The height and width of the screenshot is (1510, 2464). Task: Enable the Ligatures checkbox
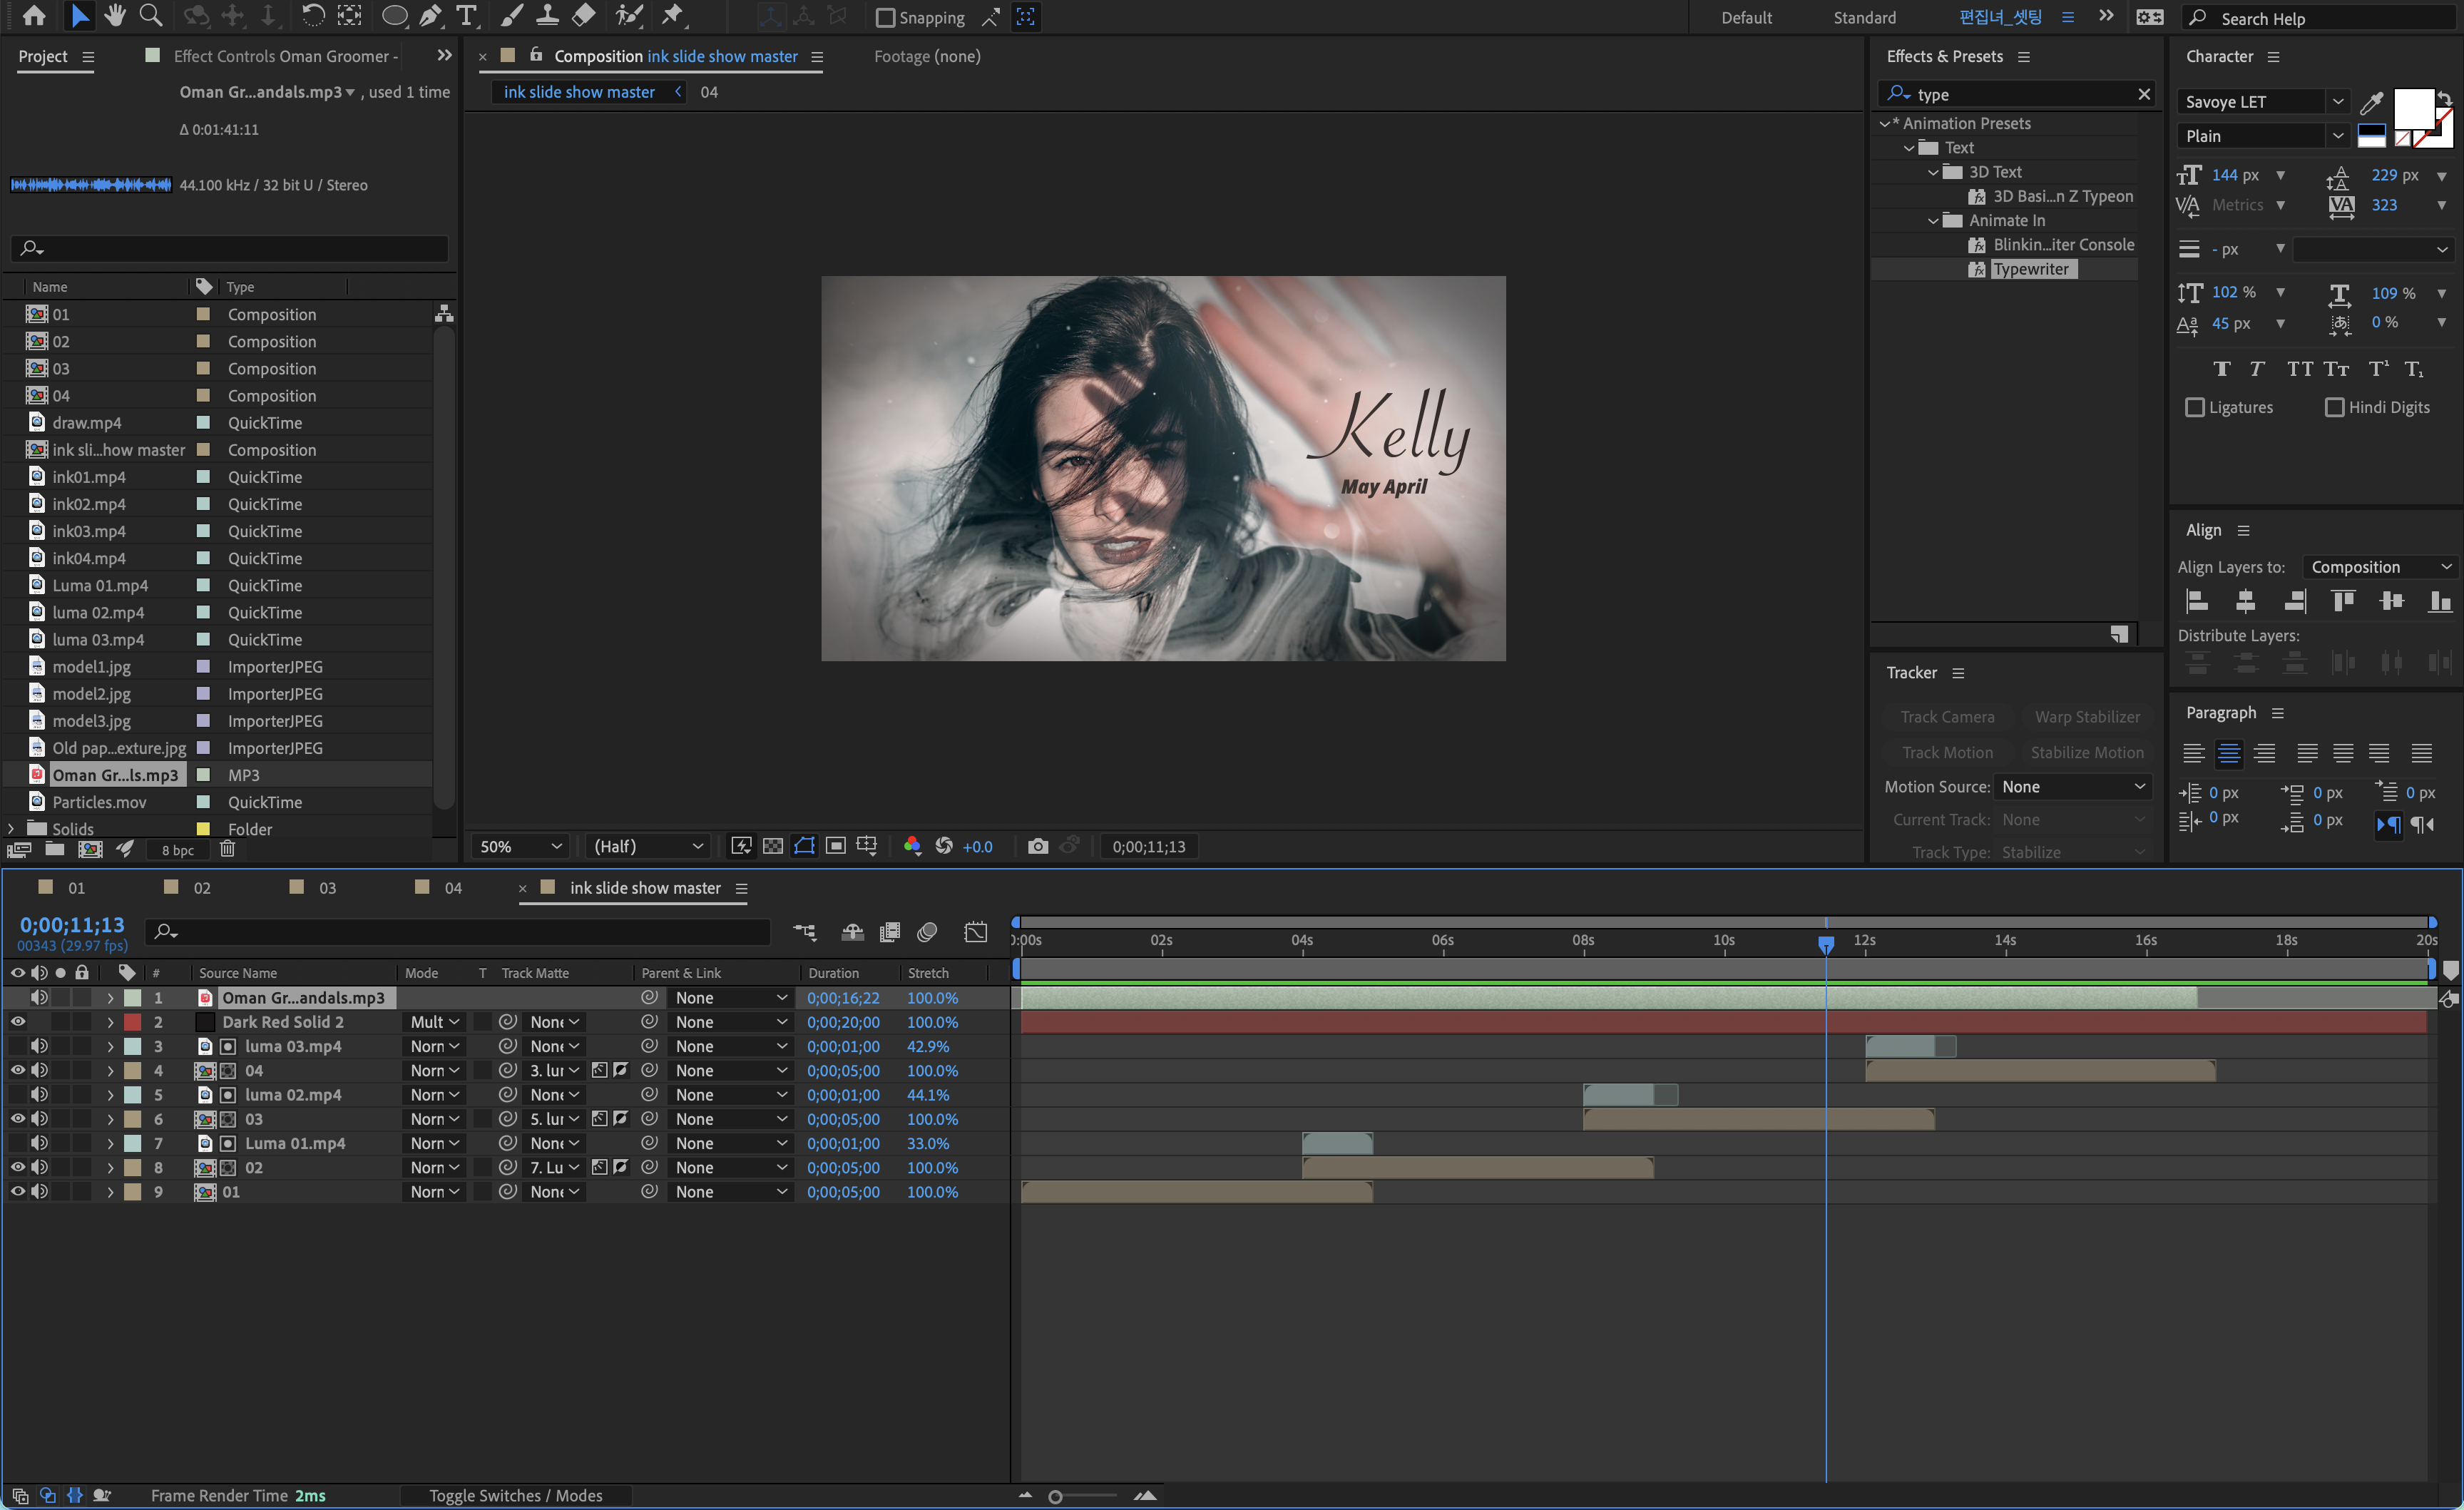tap(2195, 407)
